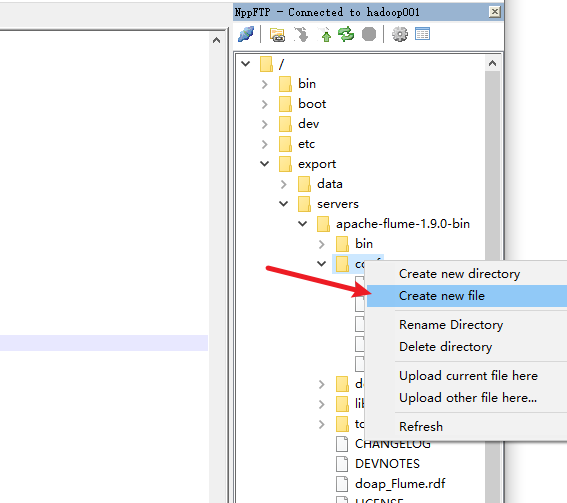Screen dimensions: 567x503
Task: Click the editor scrollbar up arrow
Action: pos(216,40)
